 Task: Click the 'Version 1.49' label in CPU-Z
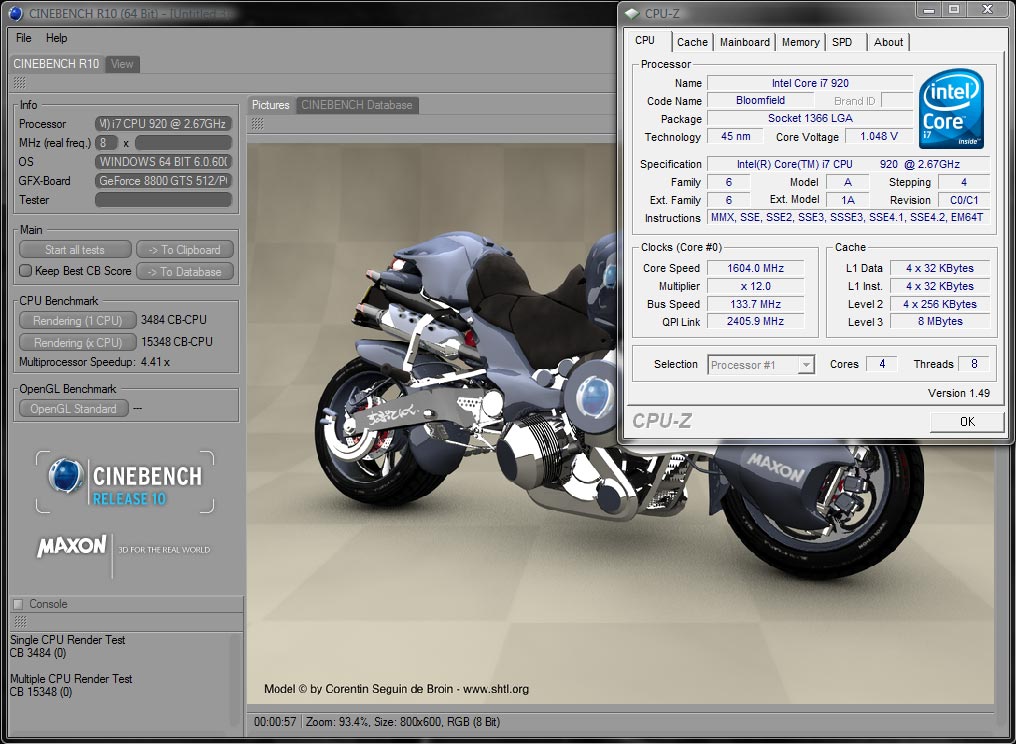click(x=959, y=393)
